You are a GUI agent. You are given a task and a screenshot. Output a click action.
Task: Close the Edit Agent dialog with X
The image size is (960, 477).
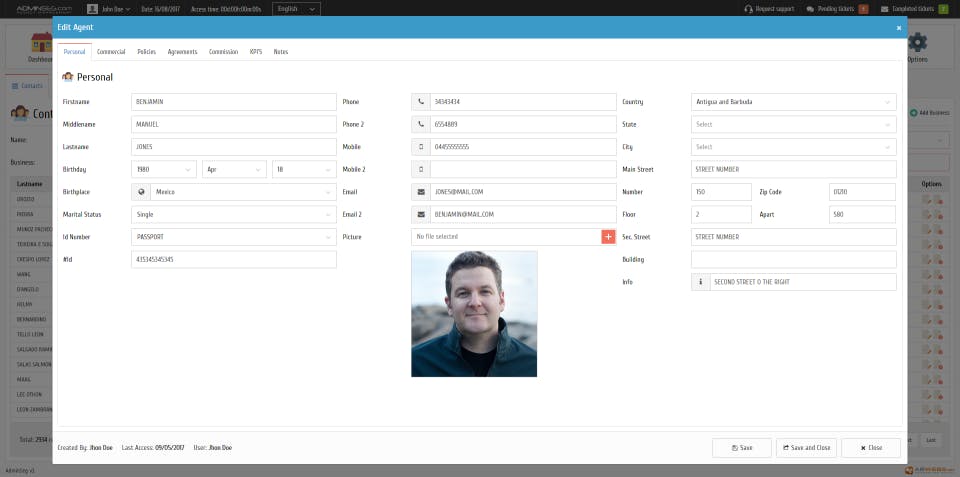click(x=899, y=28)
